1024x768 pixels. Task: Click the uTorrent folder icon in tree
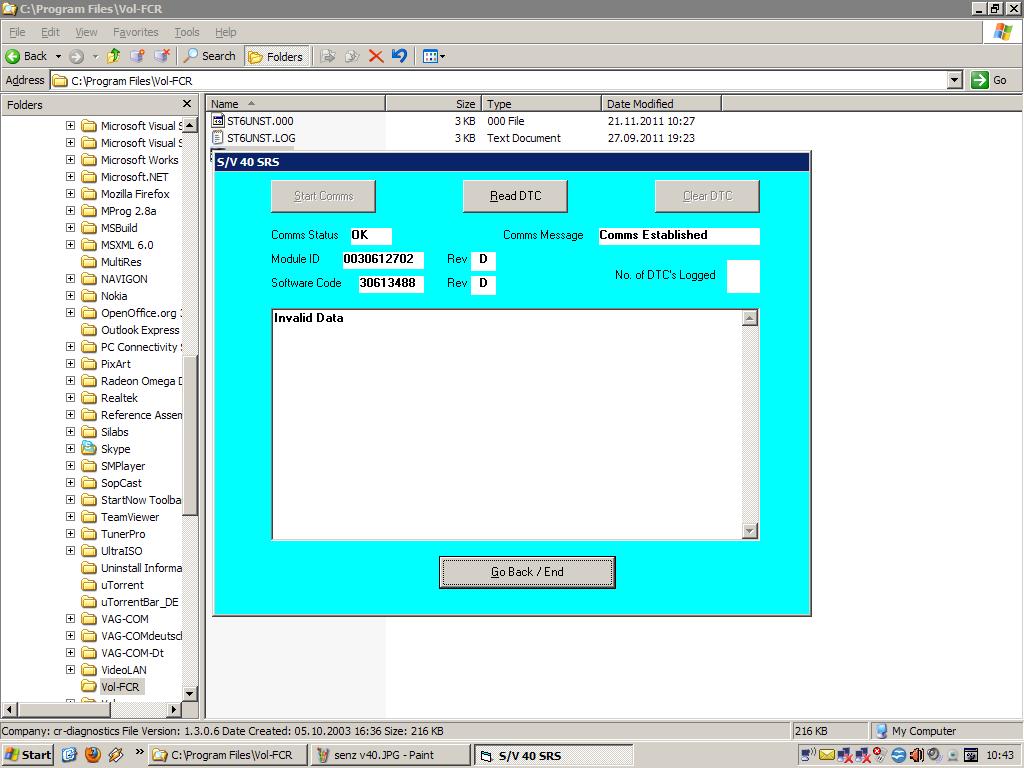click(x=89, y=584)
